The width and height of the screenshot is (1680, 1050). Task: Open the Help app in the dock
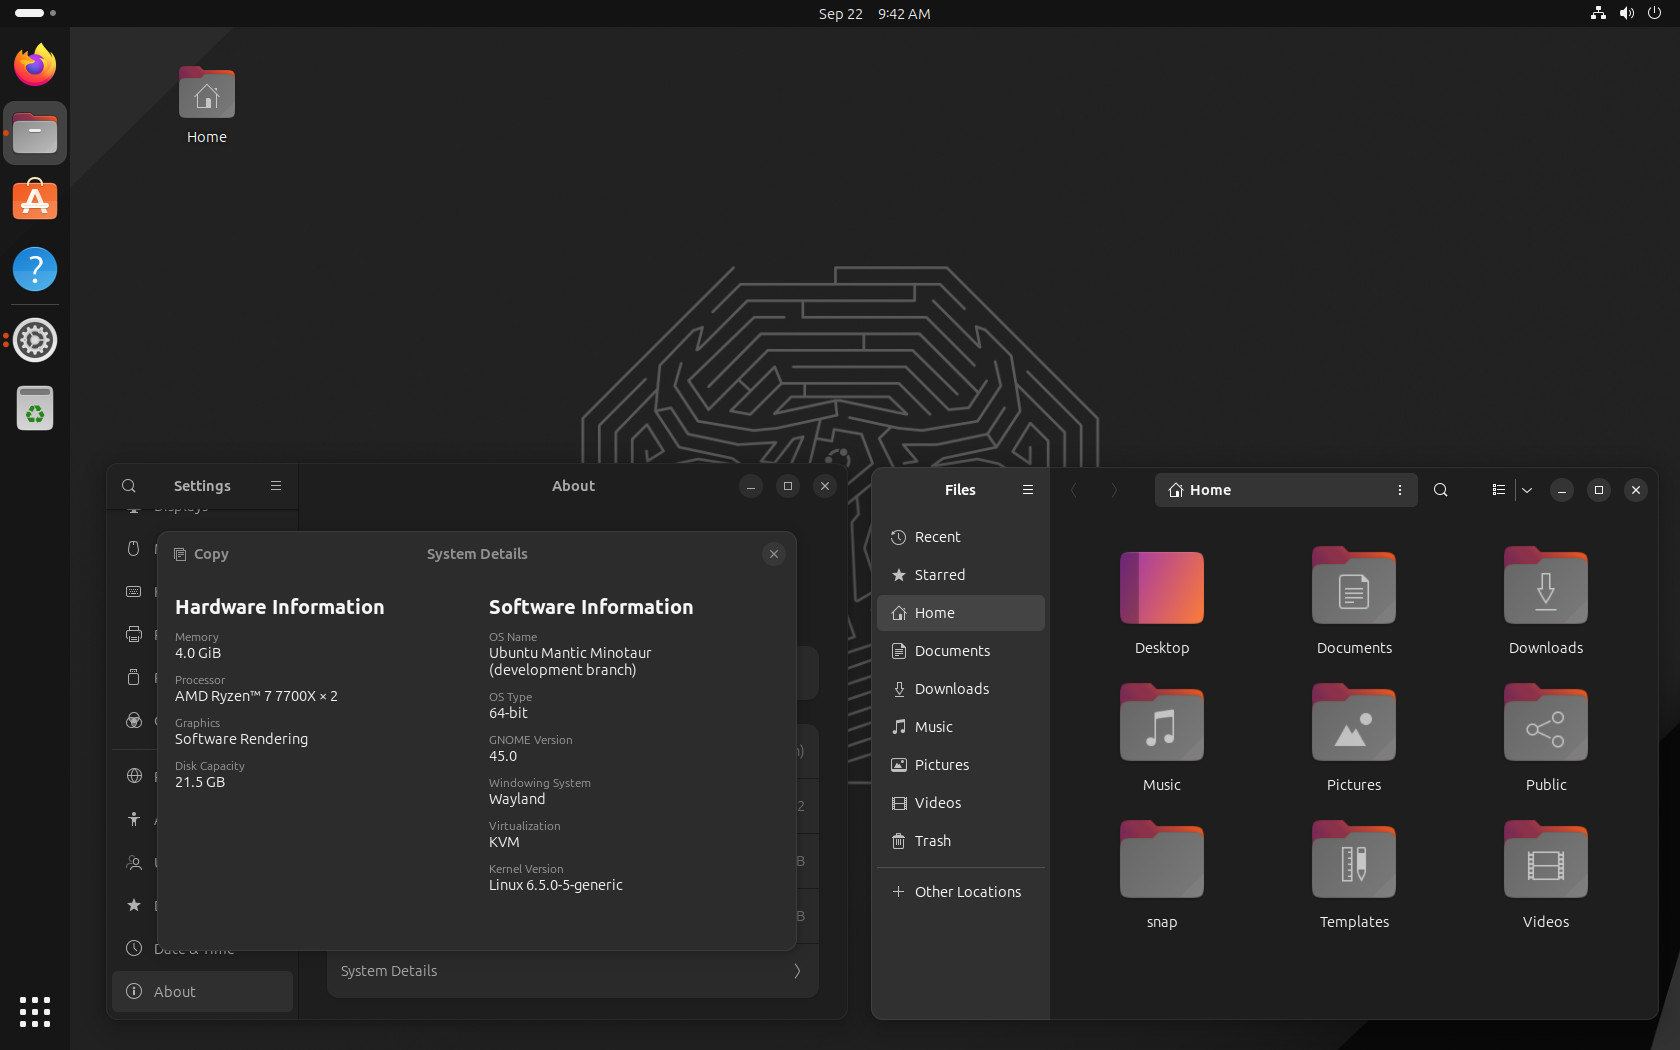click(x=35, y=269)
